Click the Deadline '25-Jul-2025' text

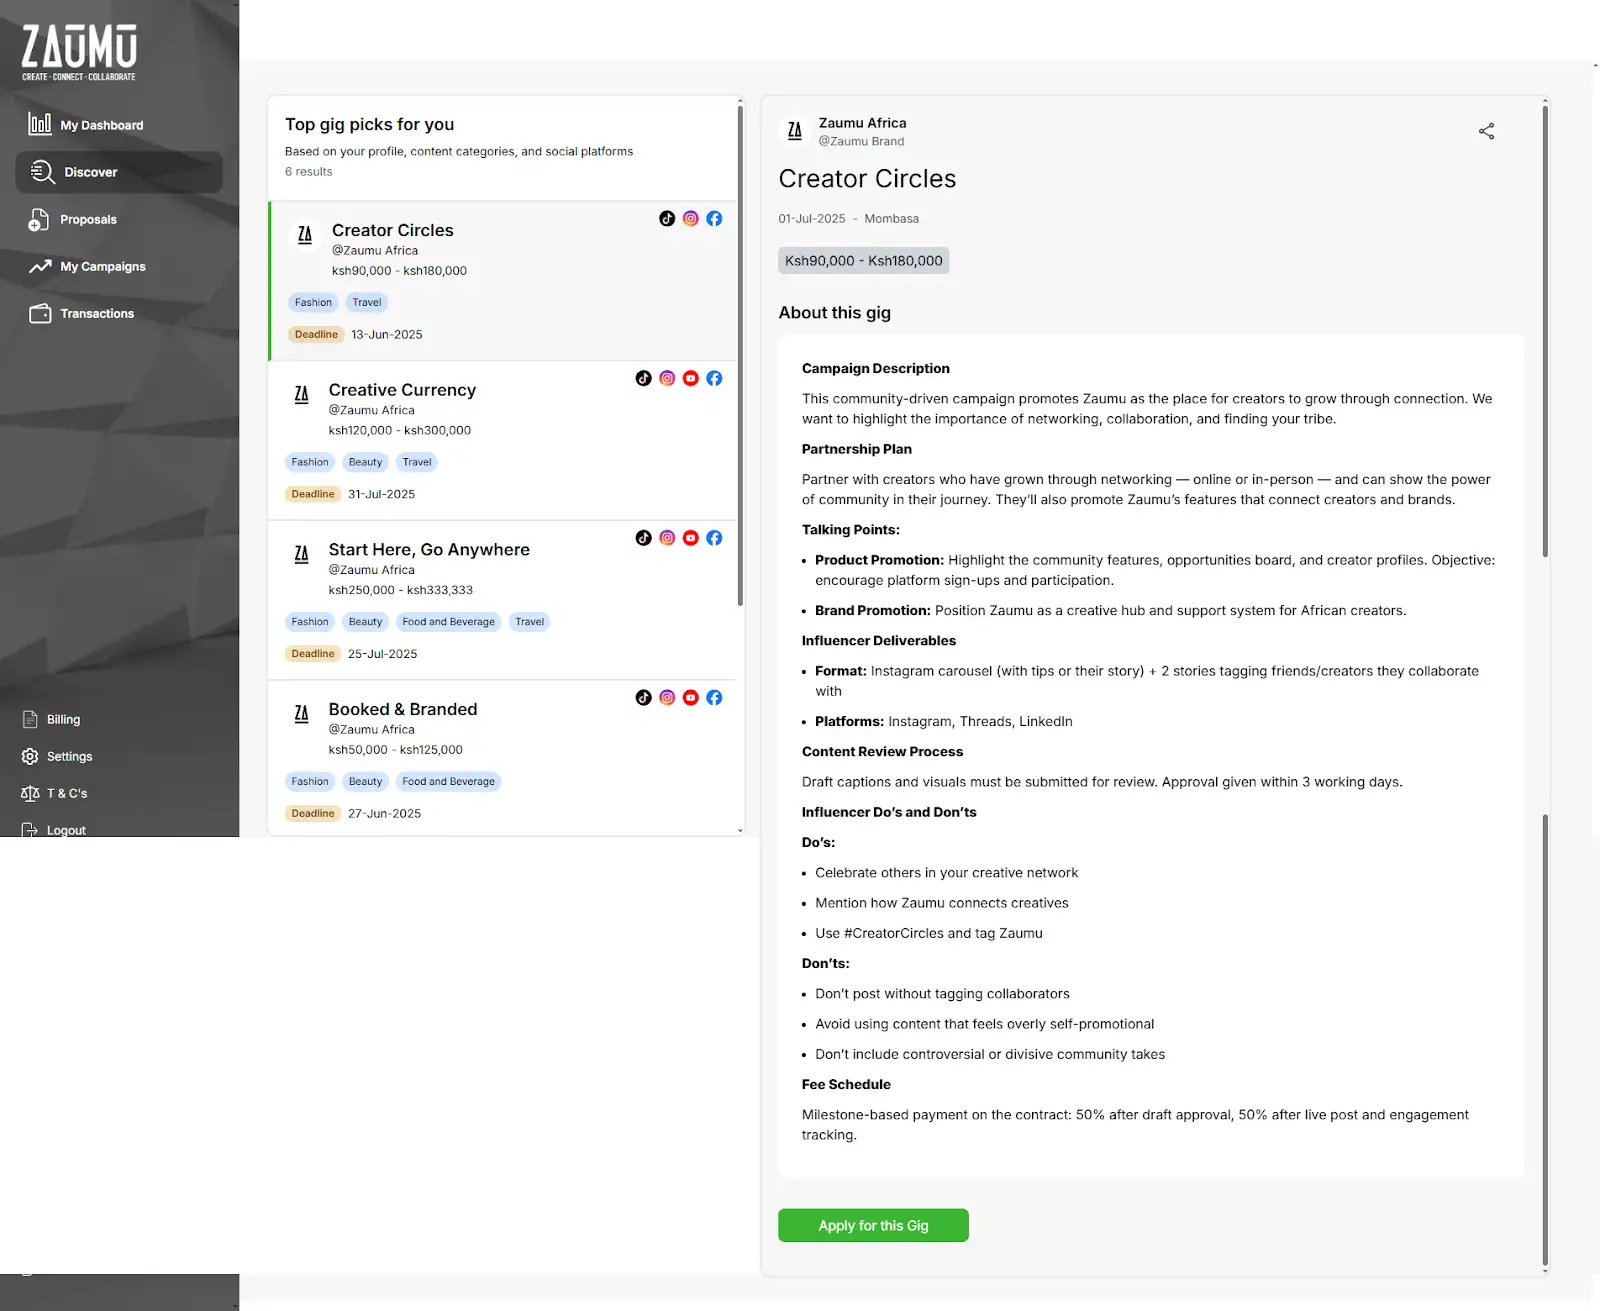point(382,654)
